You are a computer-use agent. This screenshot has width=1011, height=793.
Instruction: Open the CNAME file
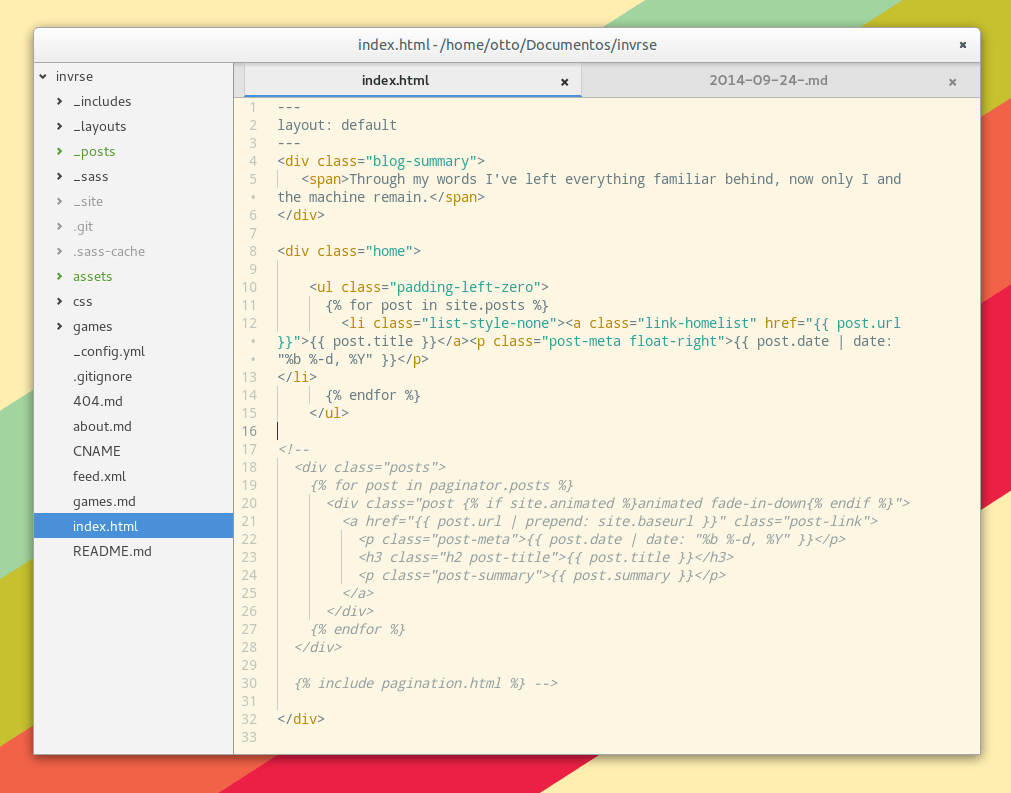[97, 451]
